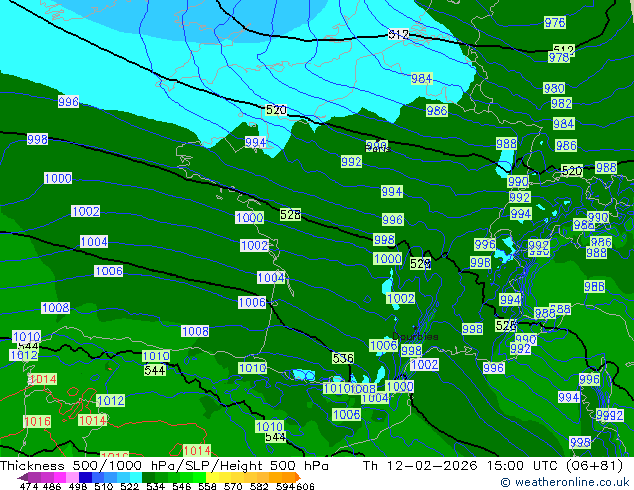Viewport: 634px width, 490px height.
Task: Click the black 536 height contour label
Action: tap(343, 358)
